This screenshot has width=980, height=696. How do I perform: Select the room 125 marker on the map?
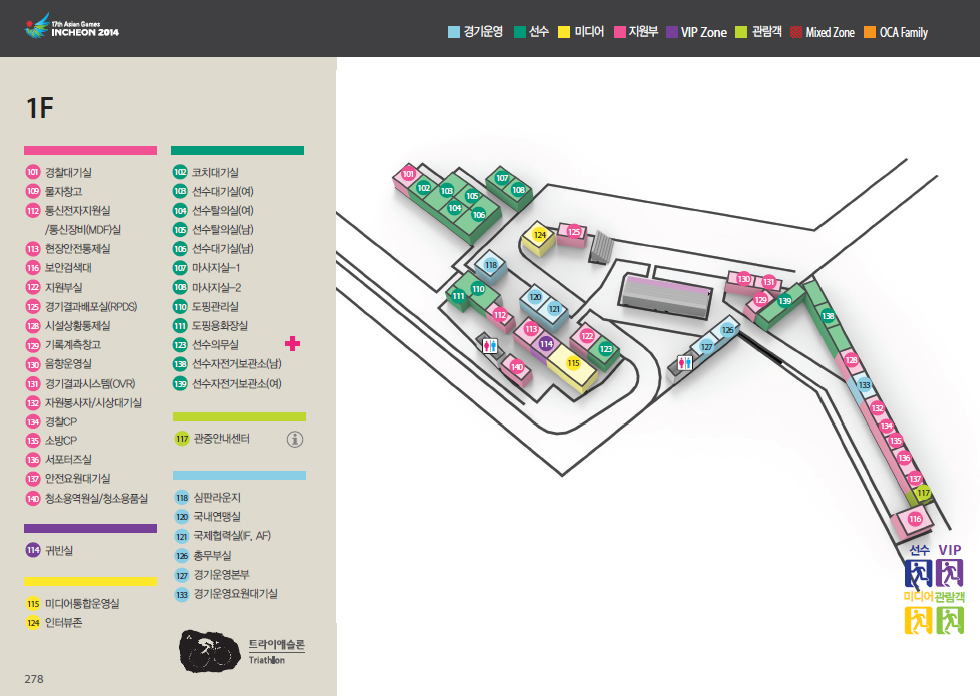[x=574, y=232]
